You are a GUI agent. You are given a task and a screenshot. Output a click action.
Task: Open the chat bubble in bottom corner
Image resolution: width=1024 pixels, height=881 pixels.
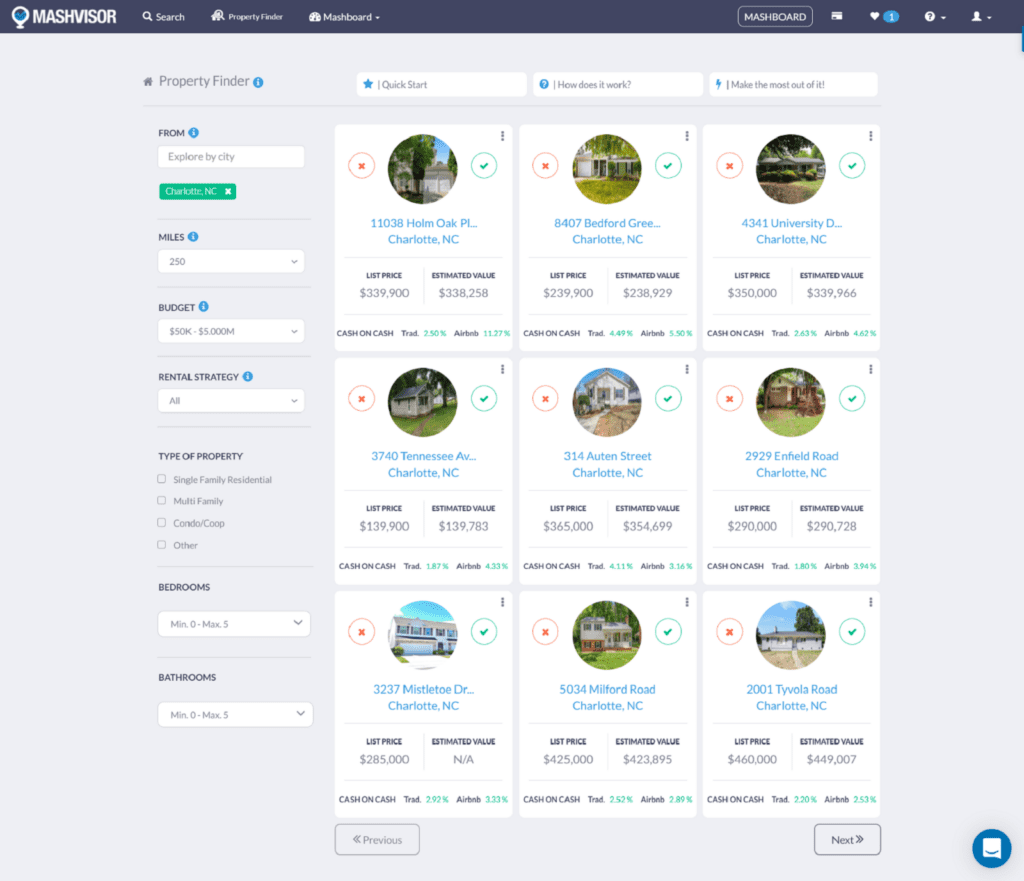tap(991, 848)
